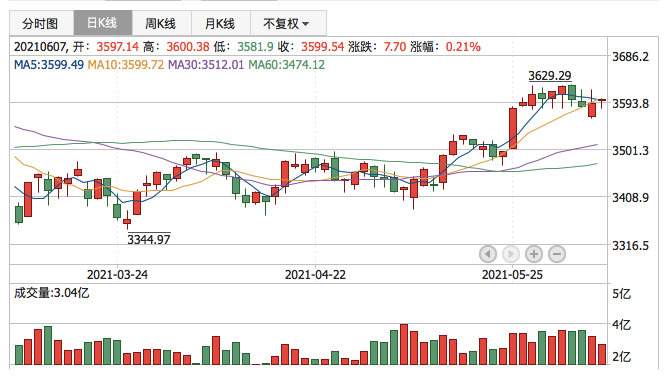Zoom out with the minus icon
The image size is (669, 377).
(557, 254)
